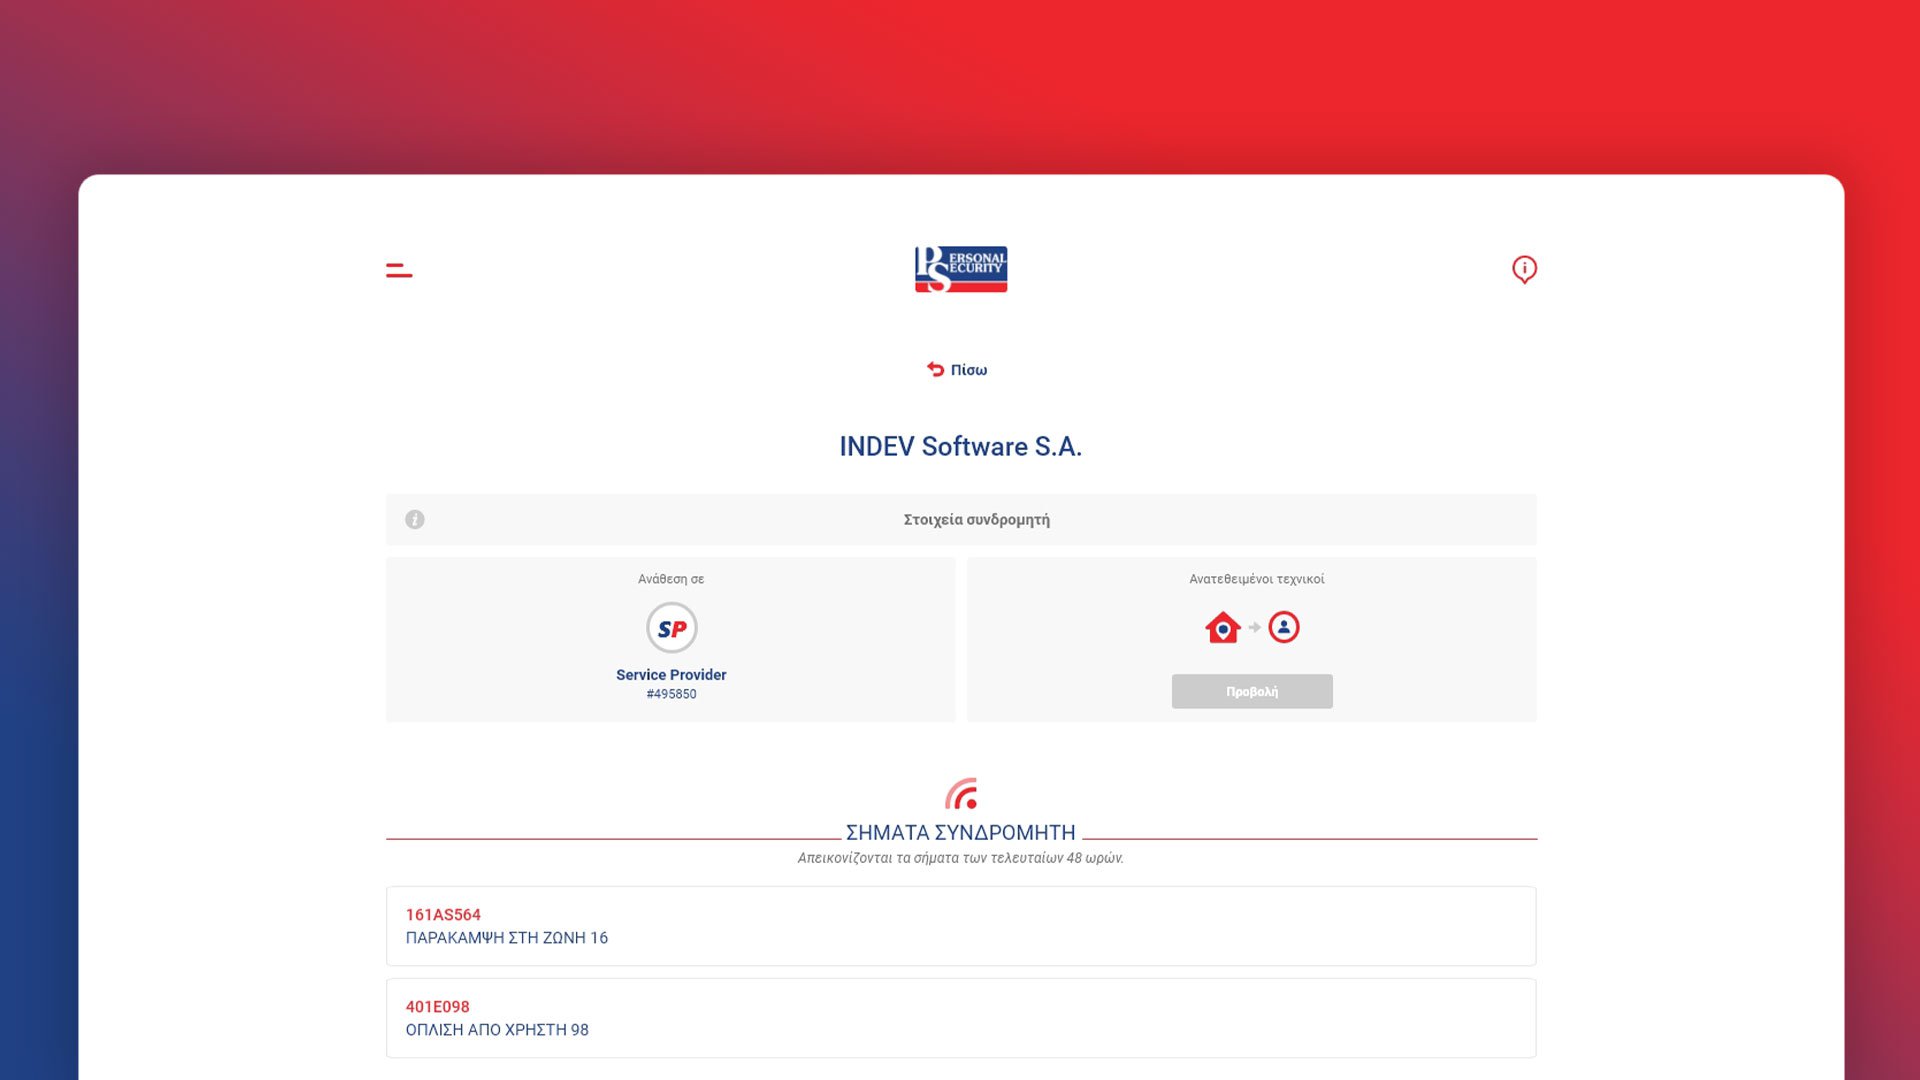The image size is (1920, 1080).
Task: Click the Ανατεθειμένοι τεχνικοί label
Action: click(1257, 579)
